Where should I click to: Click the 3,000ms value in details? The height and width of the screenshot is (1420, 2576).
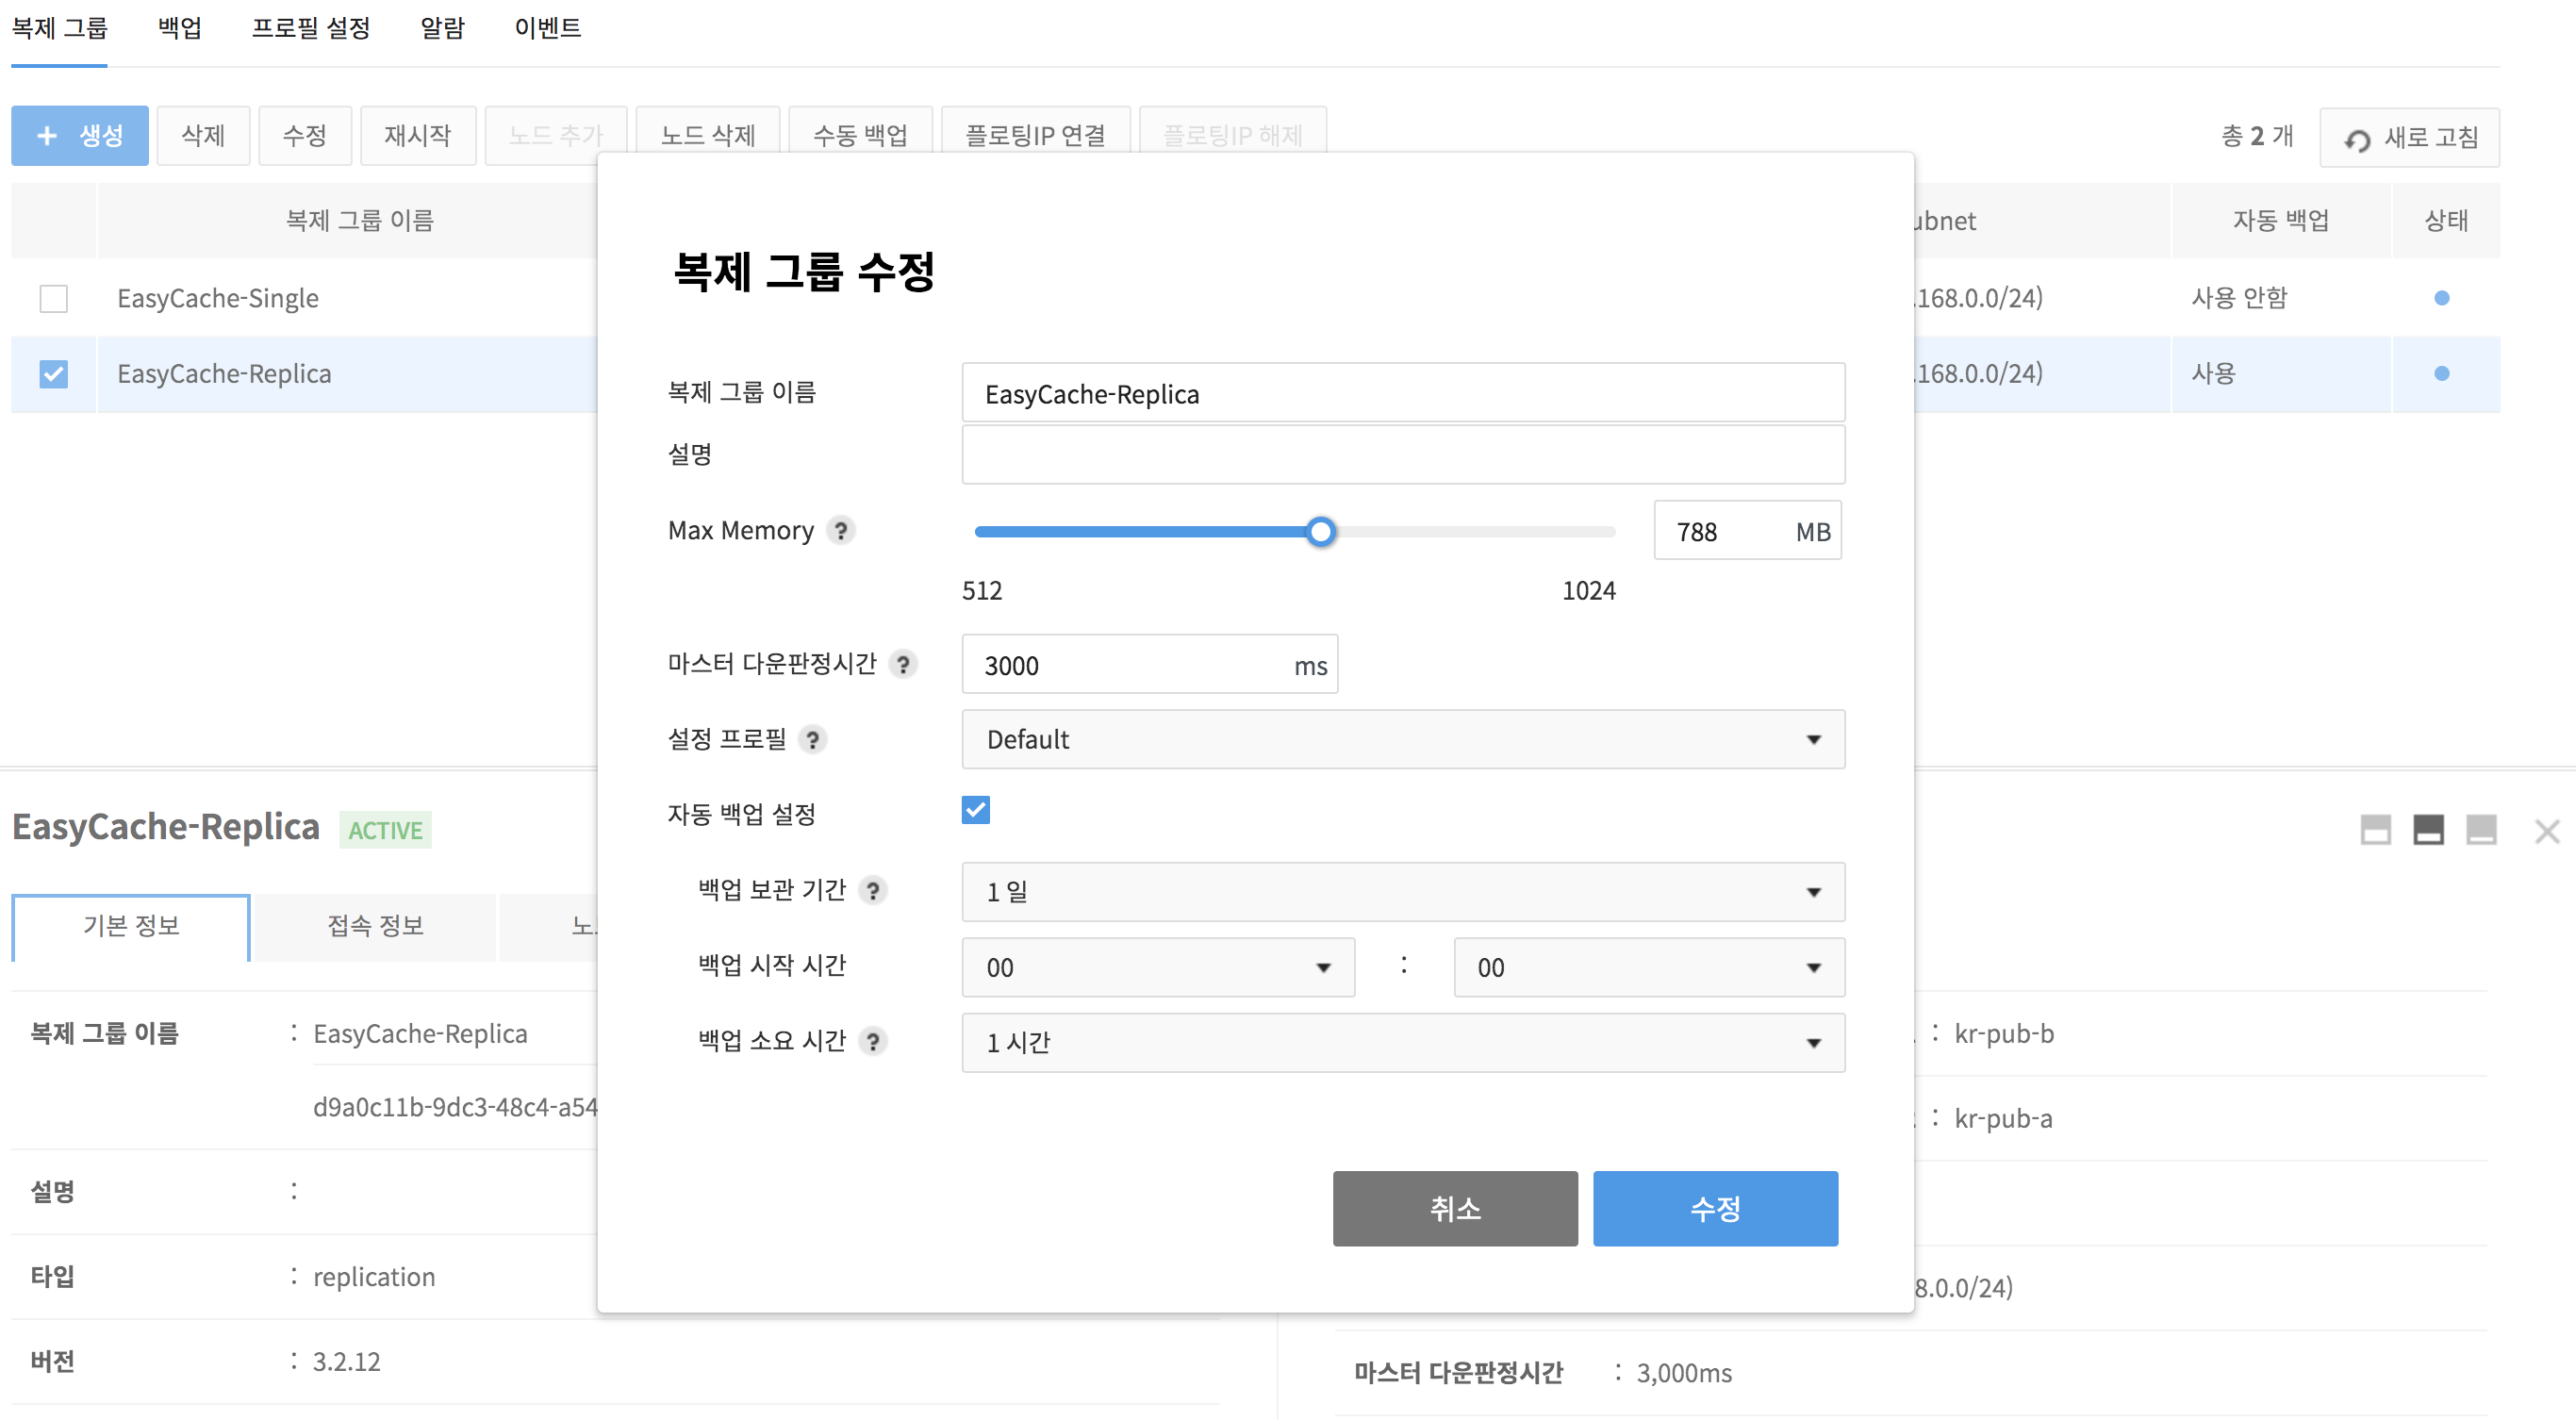(x=1684, y=1373)
